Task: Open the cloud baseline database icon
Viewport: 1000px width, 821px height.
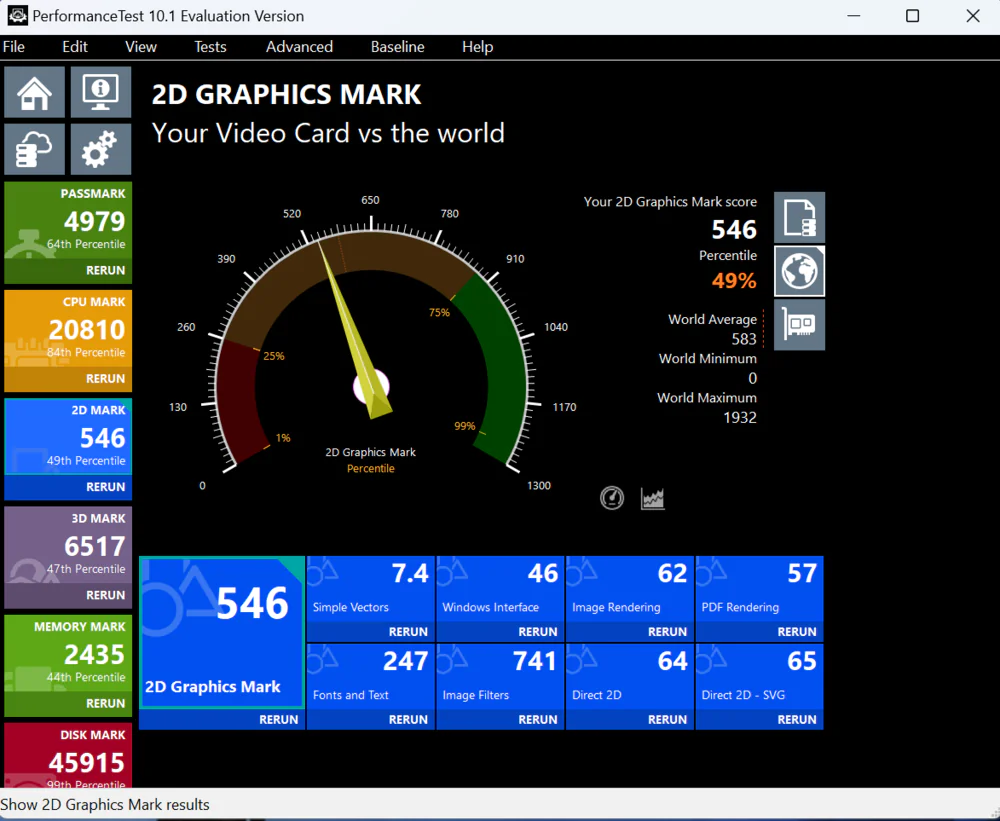Action: coord(34,149)
